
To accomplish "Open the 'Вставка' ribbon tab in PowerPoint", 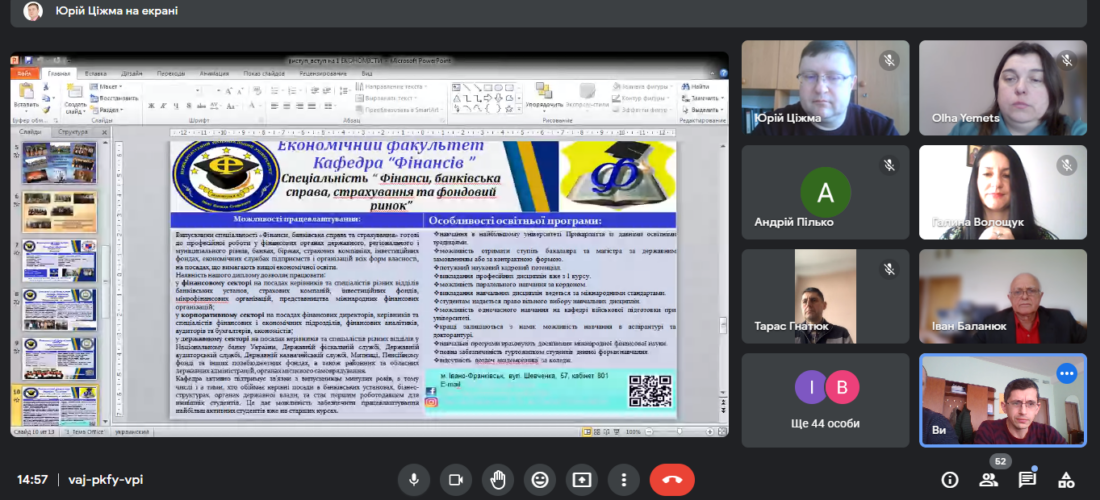I will [96, 73].
